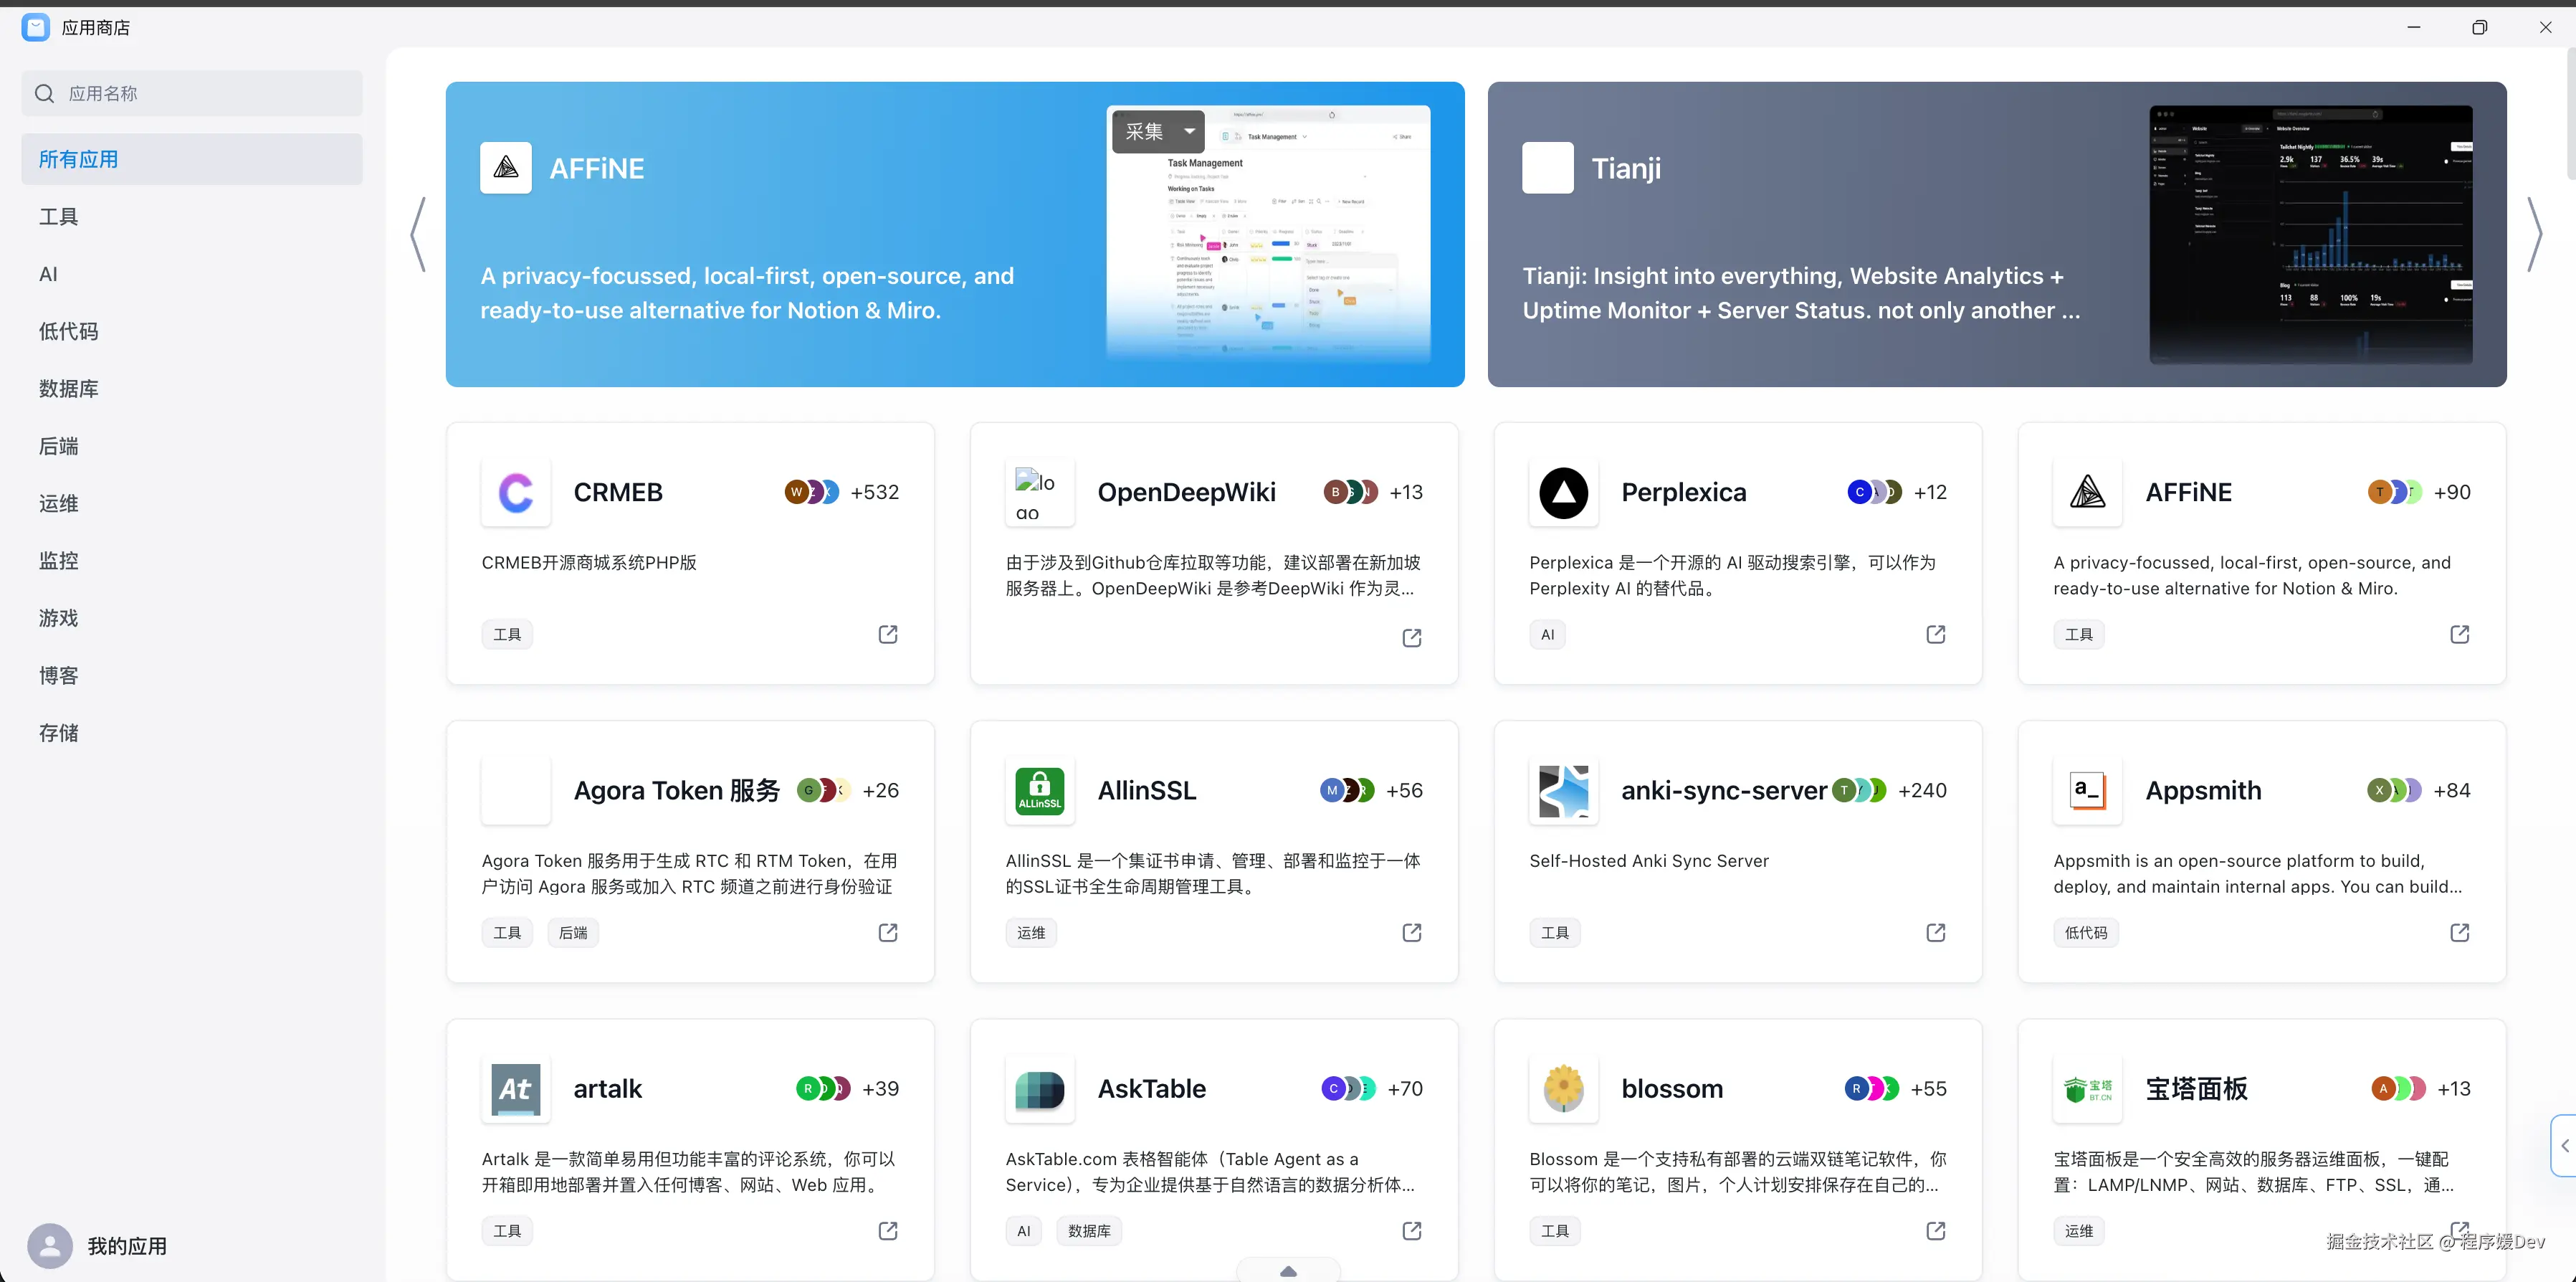Click the 应用名称 search field
Image resolution: width=2576 pixels, height=1282 pixels.
coord(192,93)
